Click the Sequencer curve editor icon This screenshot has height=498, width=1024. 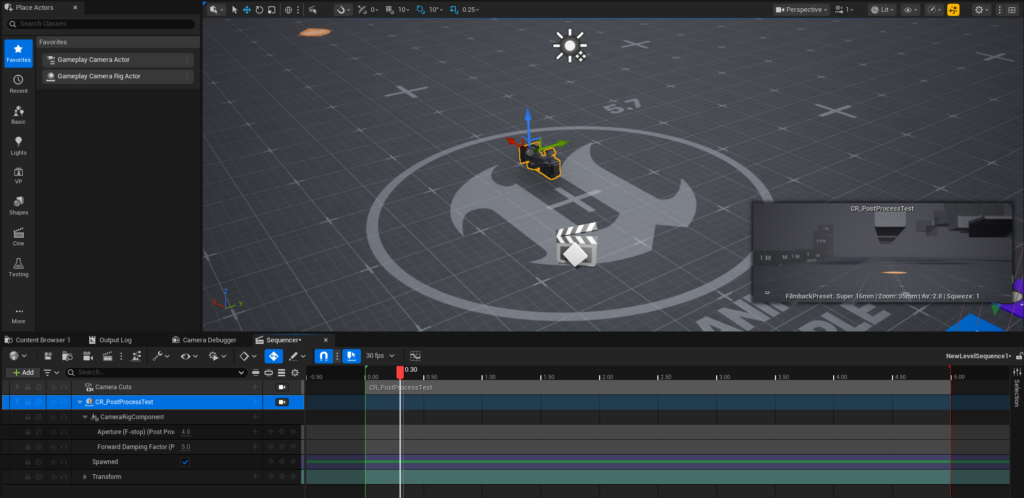[415, 355]
